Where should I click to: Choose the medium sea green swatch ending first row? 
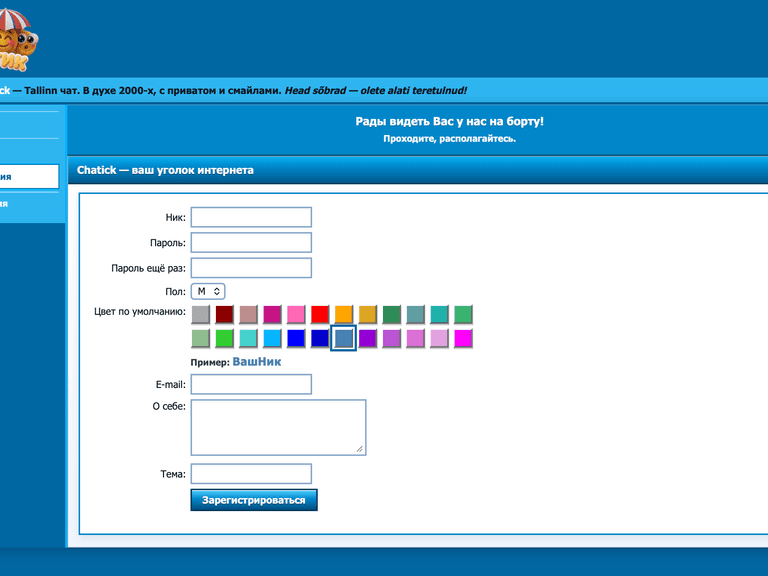(x=463, y=314)
